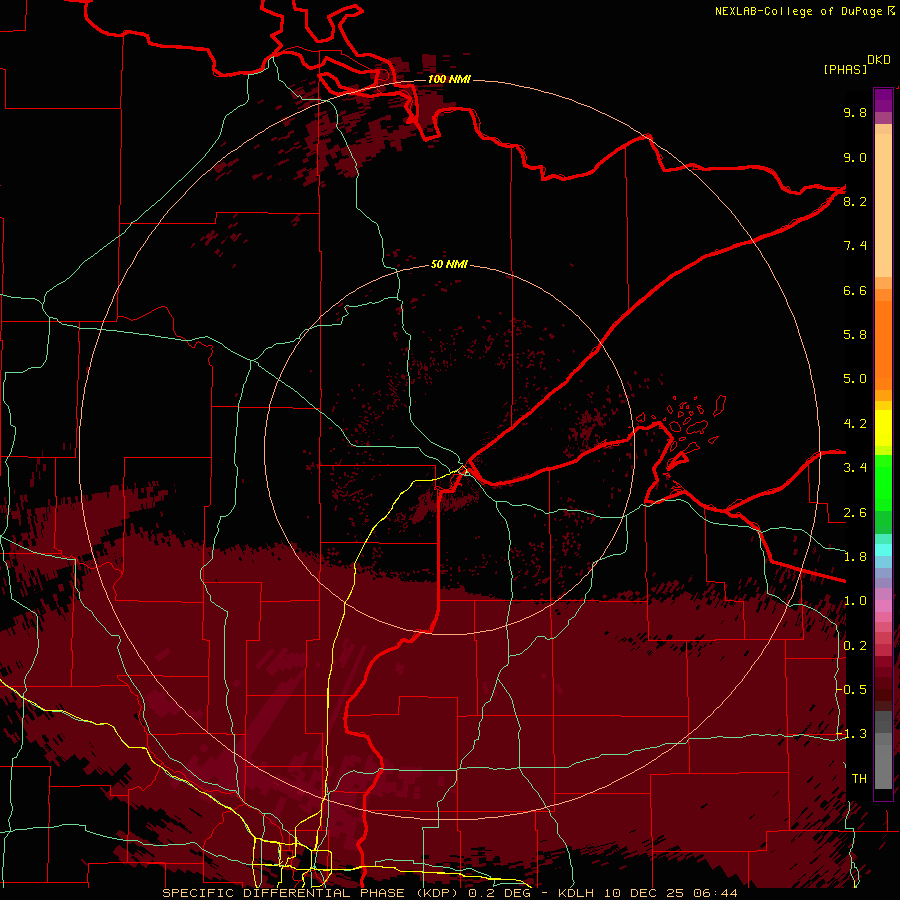Click the 2.6 scale label
This screenshot has height=900, width=900.
pos(855,513)
